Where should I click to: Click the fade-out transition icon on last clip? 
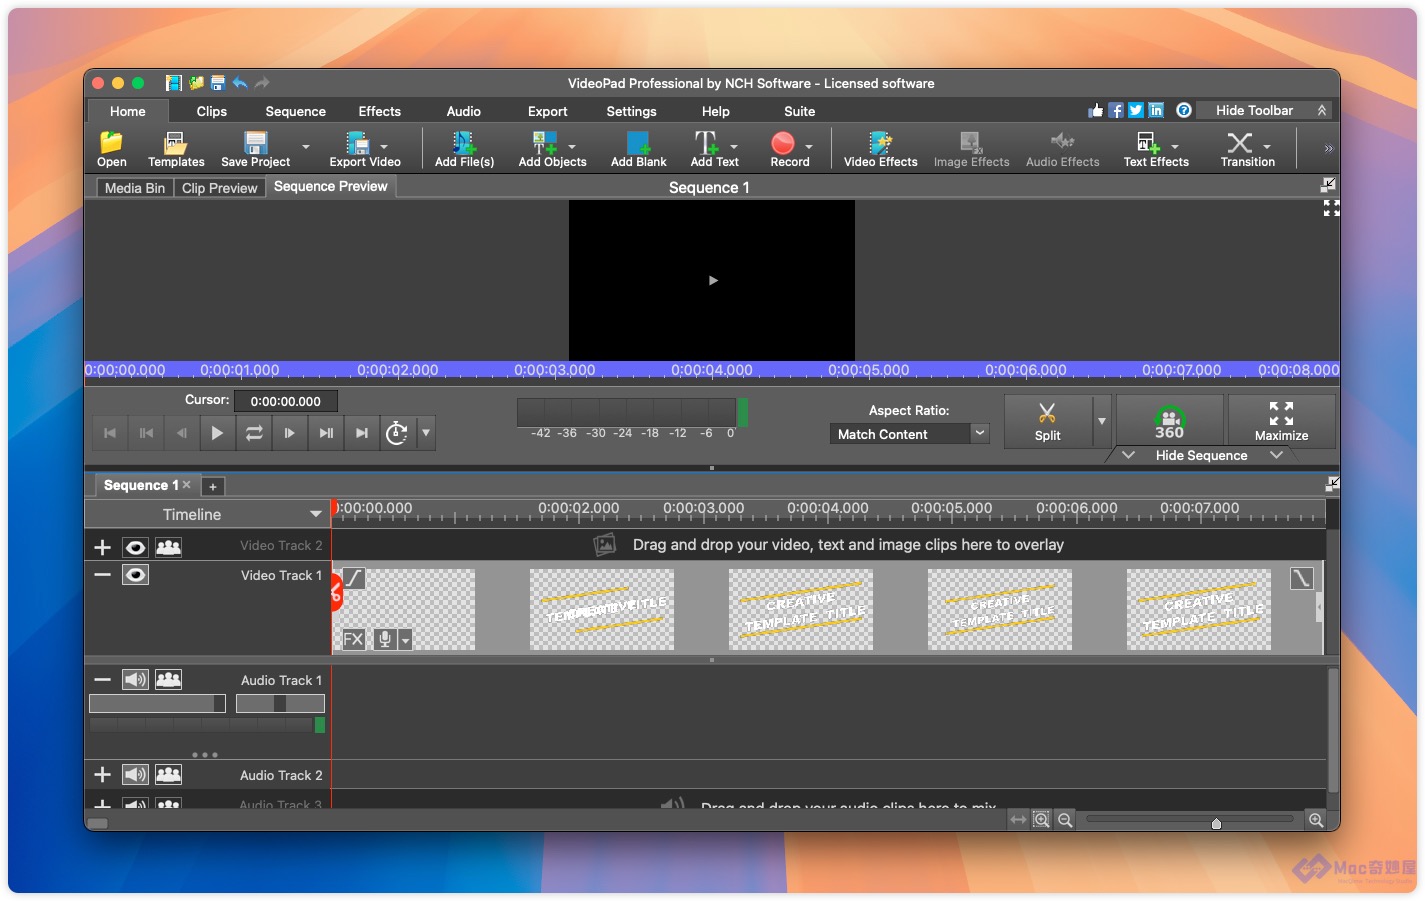click(1301, 578)
